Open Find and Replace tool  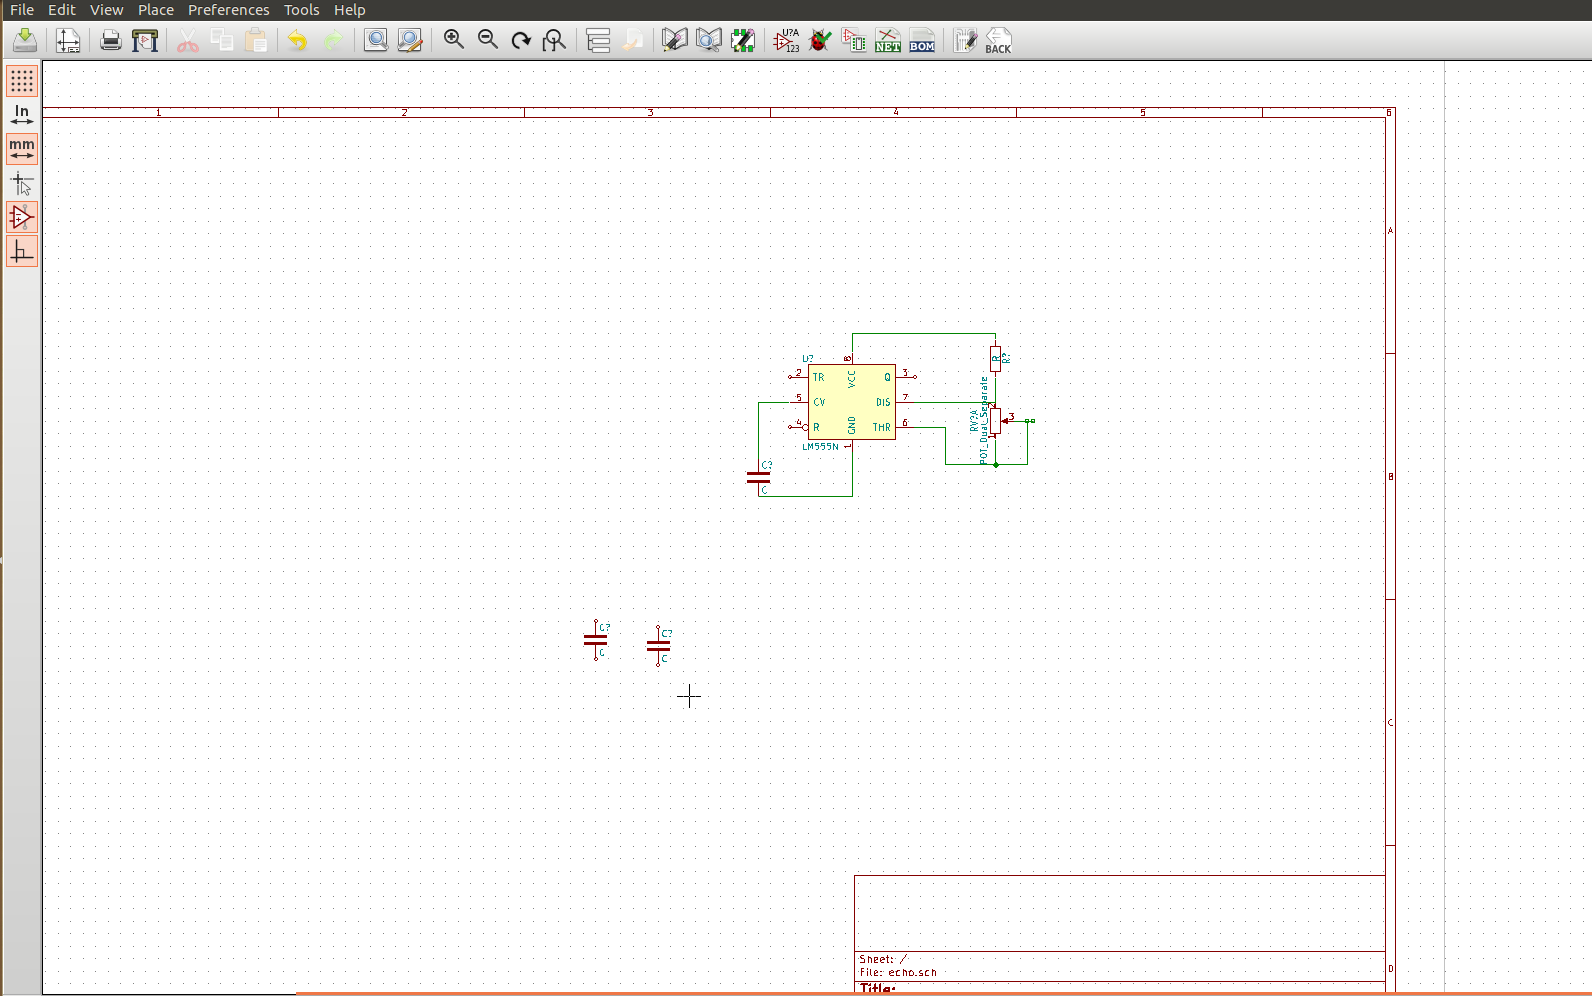[409, 40]
